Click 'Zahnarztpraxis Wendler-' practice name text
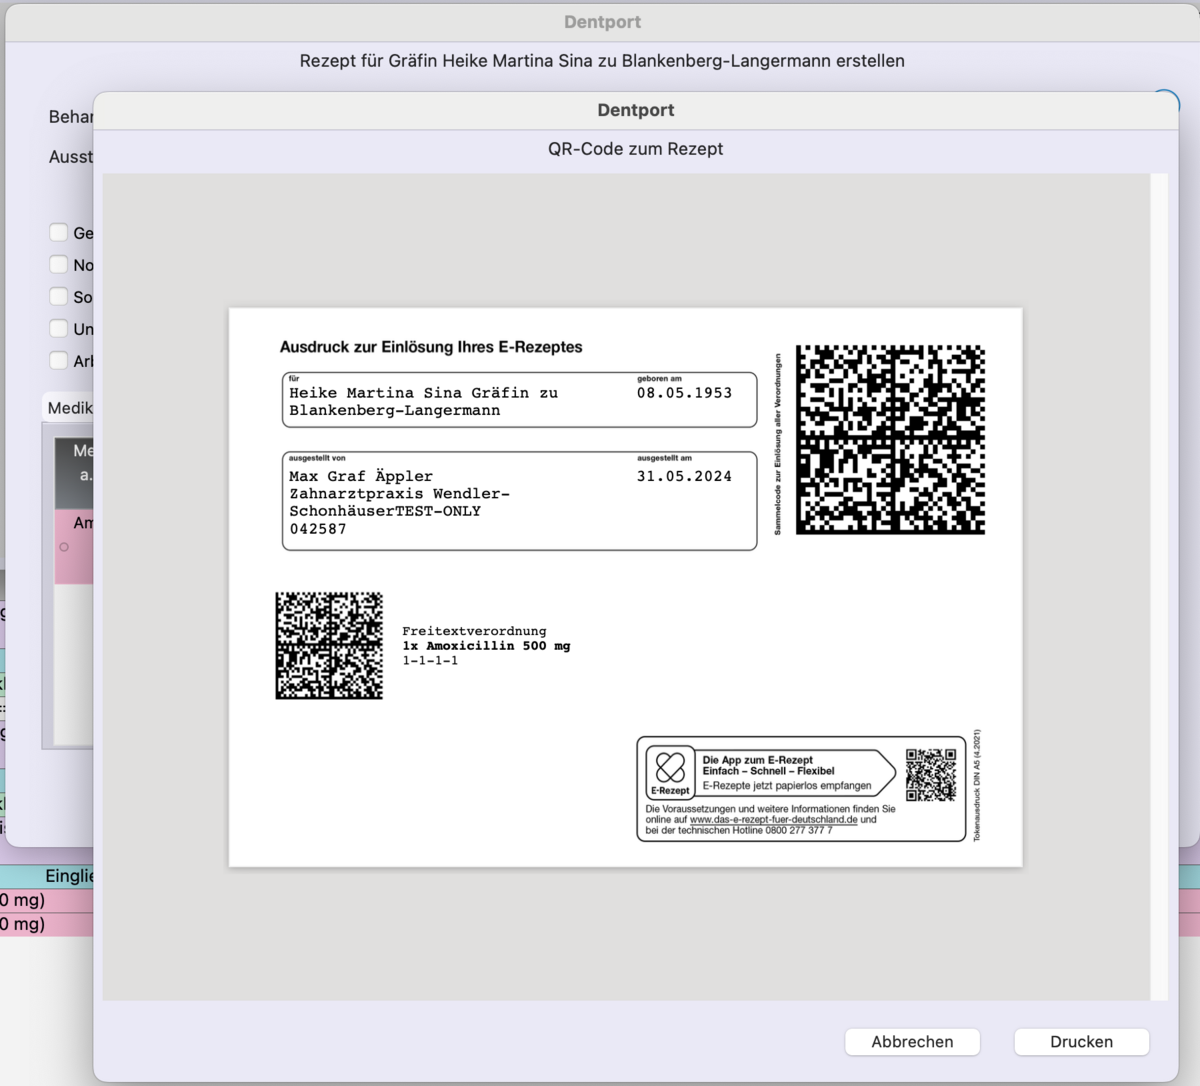1200x1086 pixels. coord(400,494)
